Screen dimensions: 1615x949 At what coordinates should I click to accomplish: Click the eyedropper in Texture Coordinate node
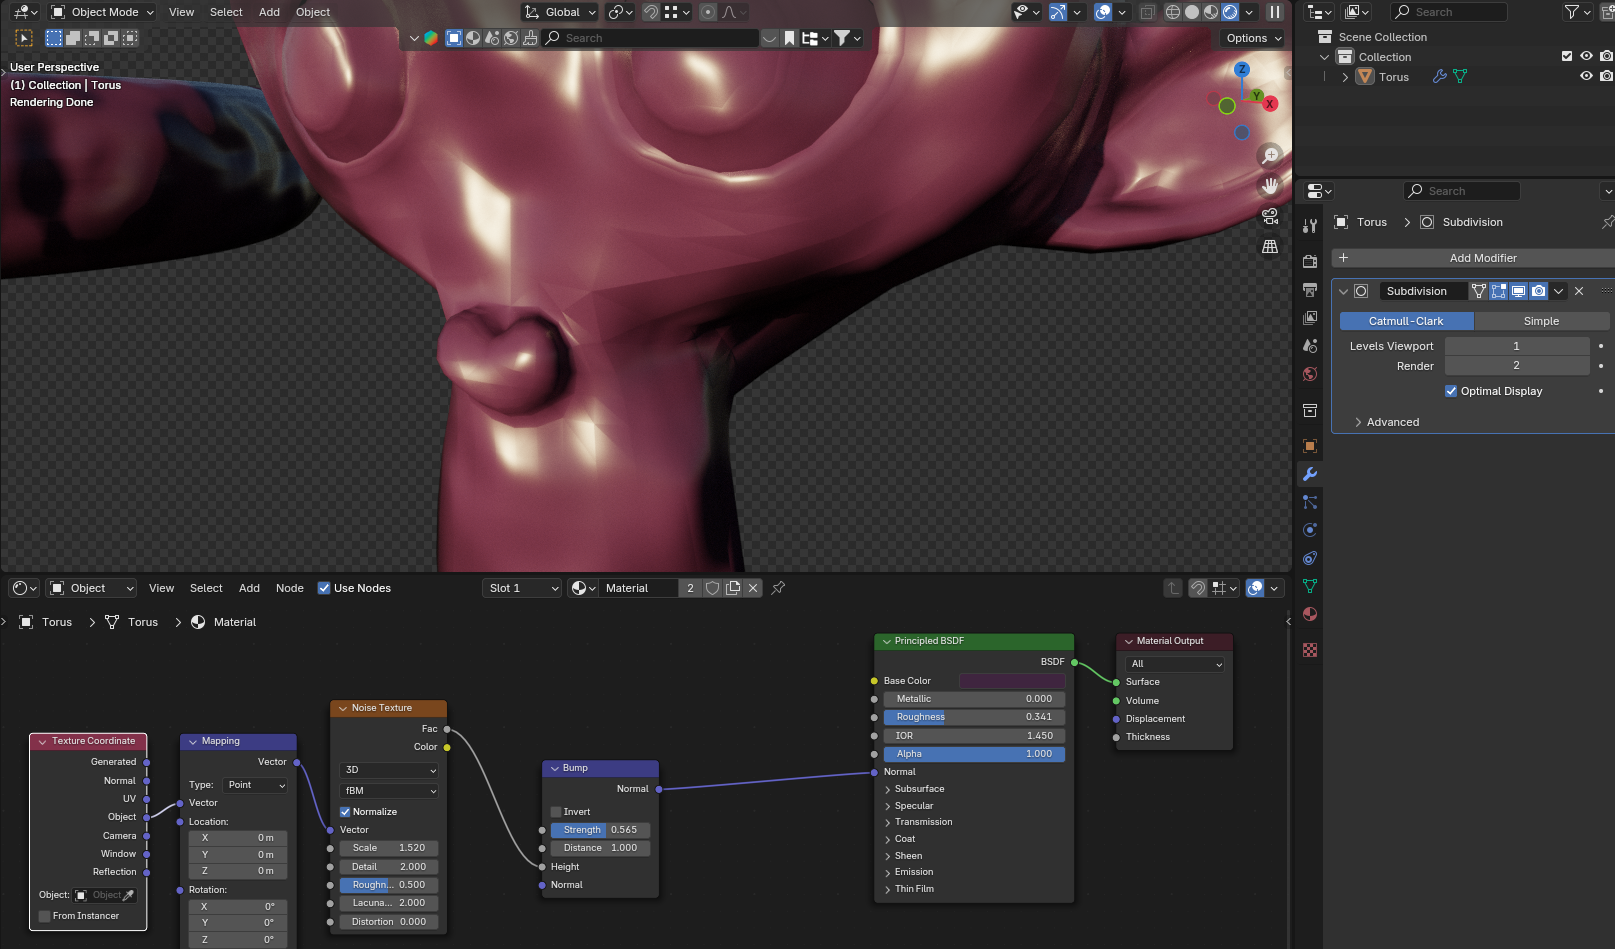pyautogui.click(x=128, y=895)
